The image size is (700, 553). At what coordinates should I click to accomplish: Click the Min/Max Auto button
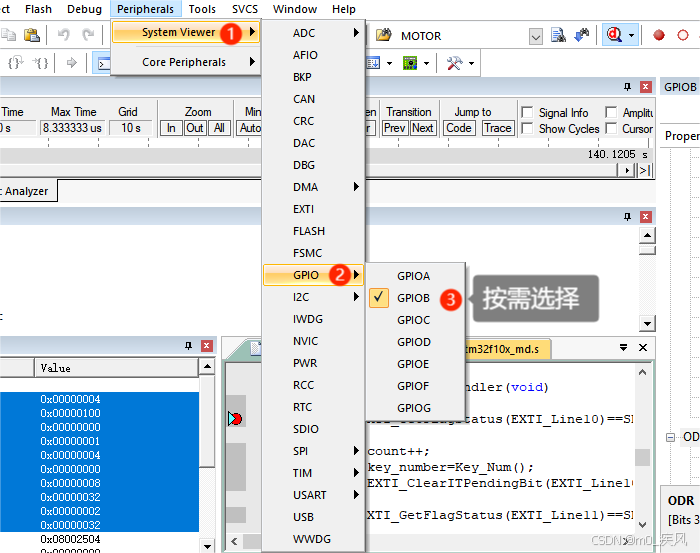point(250,128)
